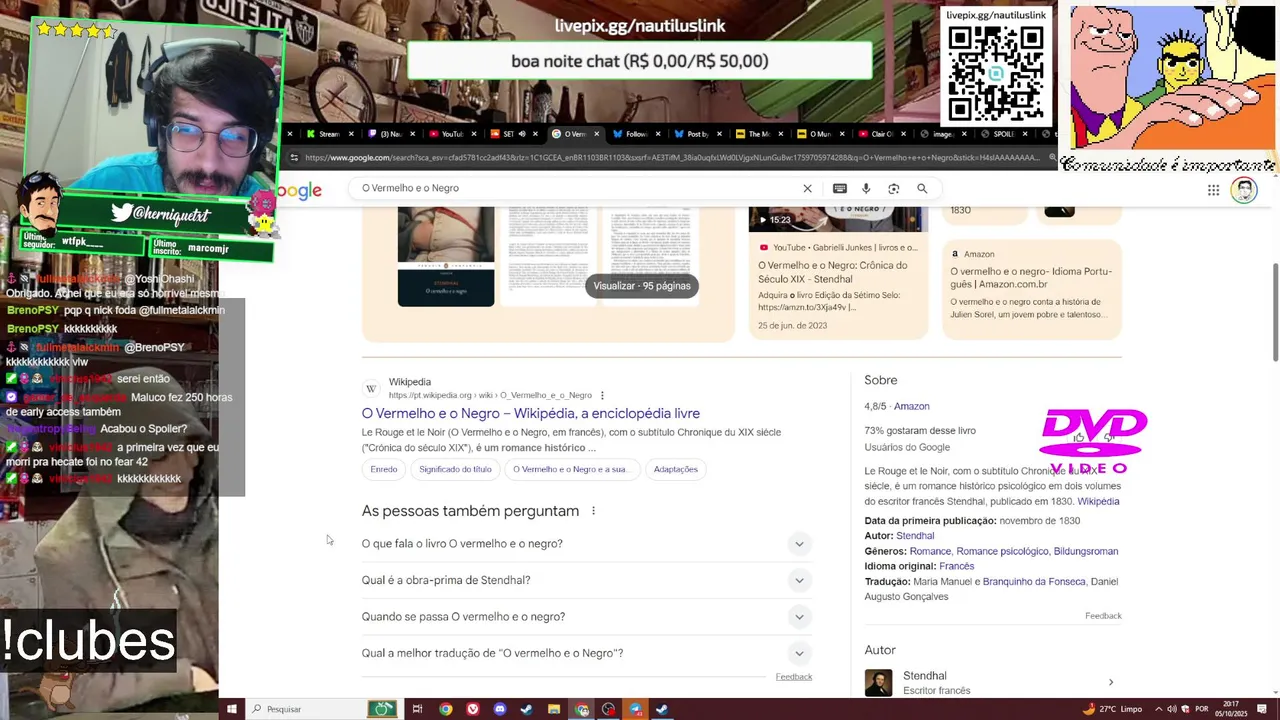Click the Enredo chip under Wikipedia result
Viewport: 1280px width, 720px height.
(384, 469)
